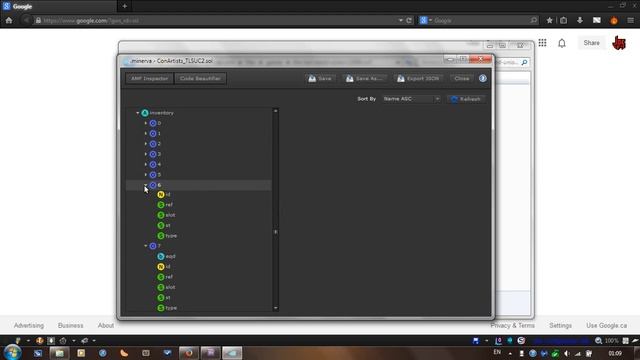640x360 pixels.
Task: Collapse tree node 7
Action: coord(146,246)
